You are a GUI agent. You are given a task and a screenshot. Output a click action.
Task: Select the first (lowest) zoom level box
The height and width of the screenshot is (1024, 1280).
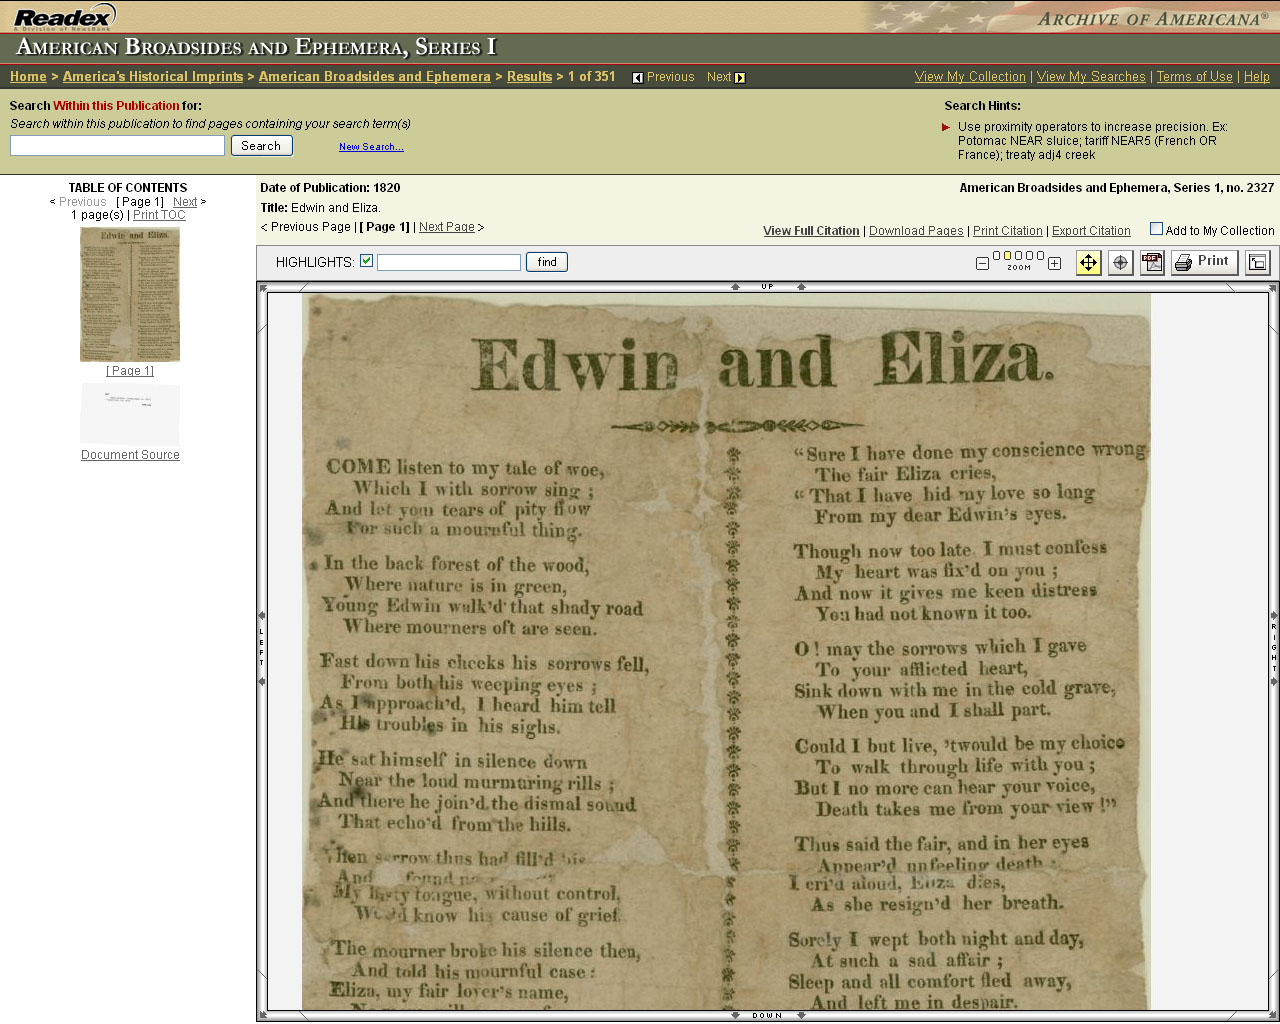(997, 256)
